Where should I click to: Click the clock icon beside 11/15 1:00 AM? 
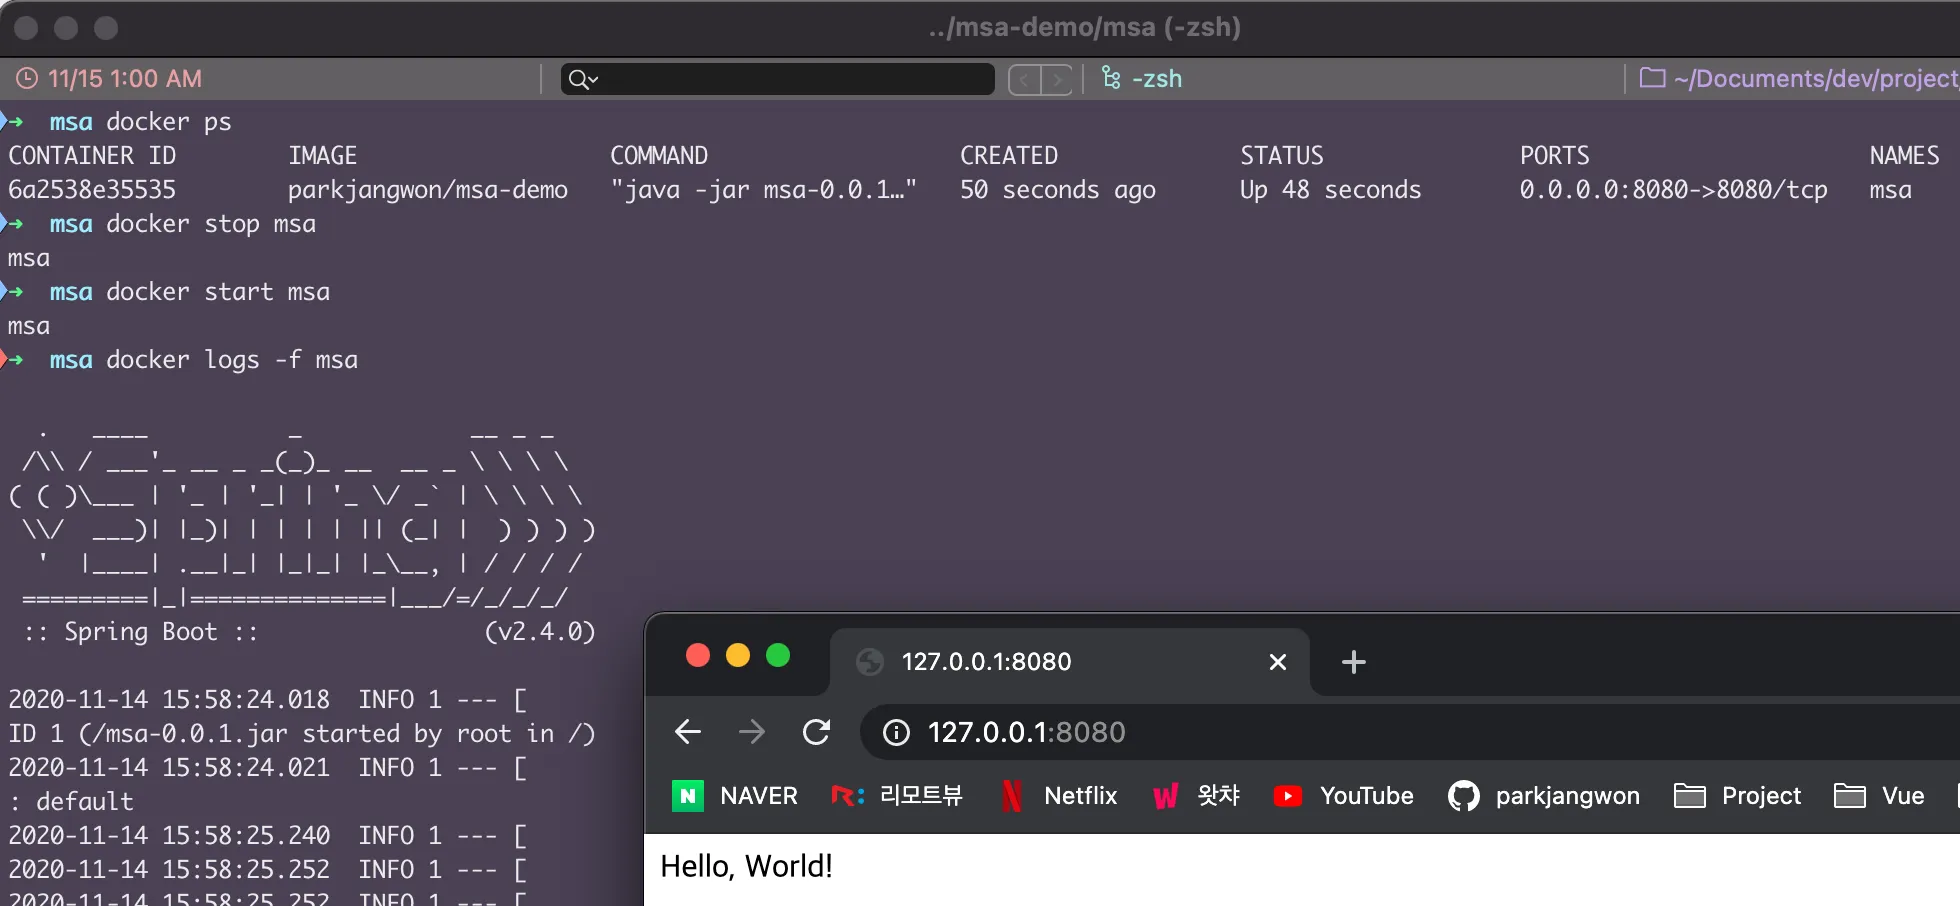(x=27, y=78)
